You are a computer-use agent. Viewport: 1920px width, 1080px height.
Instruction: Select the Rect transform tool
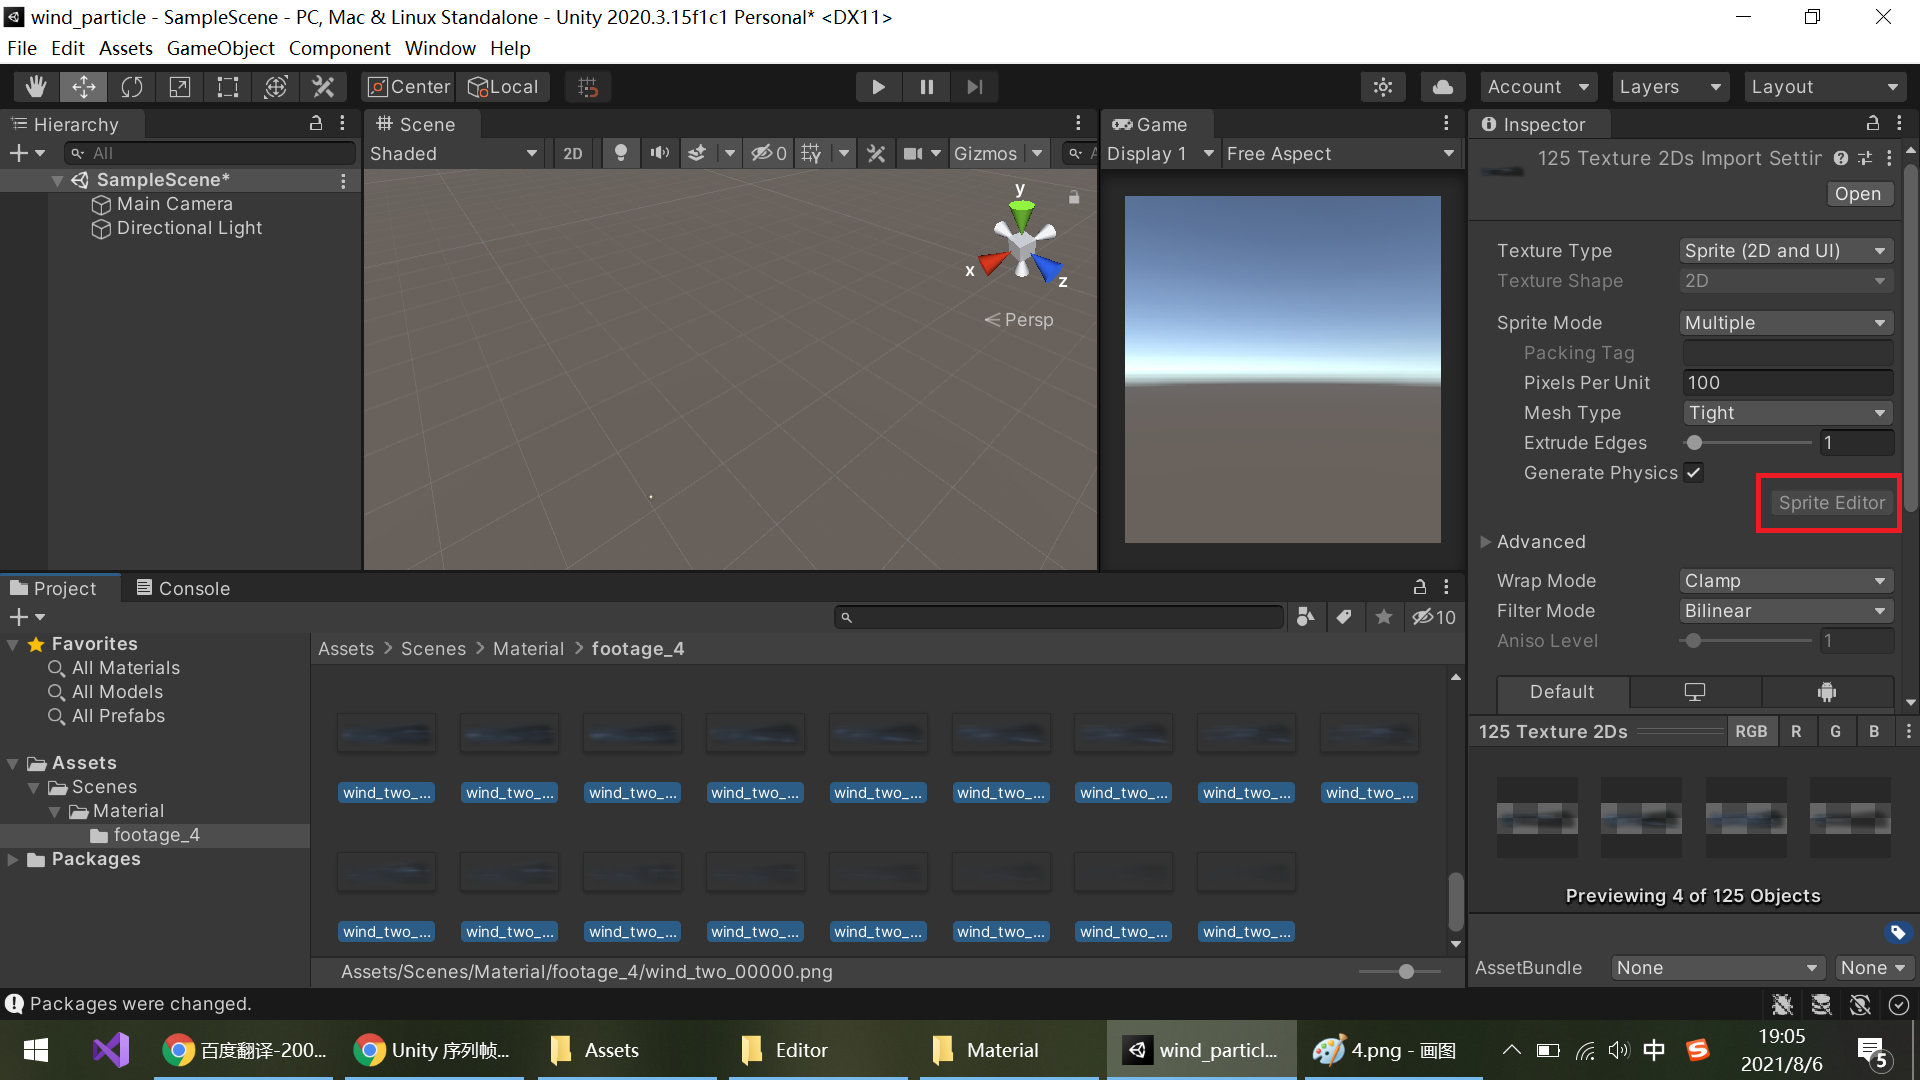[228, 87]
